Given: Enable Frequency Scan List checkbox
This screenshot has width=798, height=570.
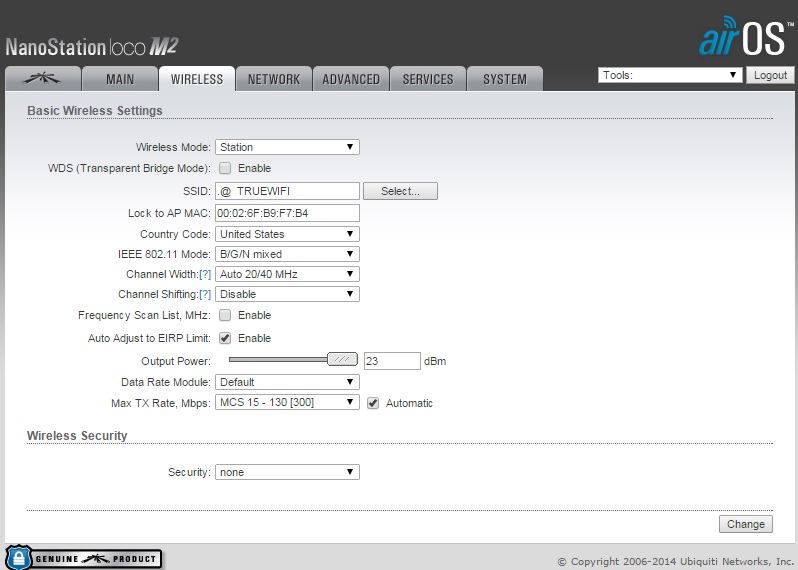Looking at the screenshot, I should coord(225,315).
